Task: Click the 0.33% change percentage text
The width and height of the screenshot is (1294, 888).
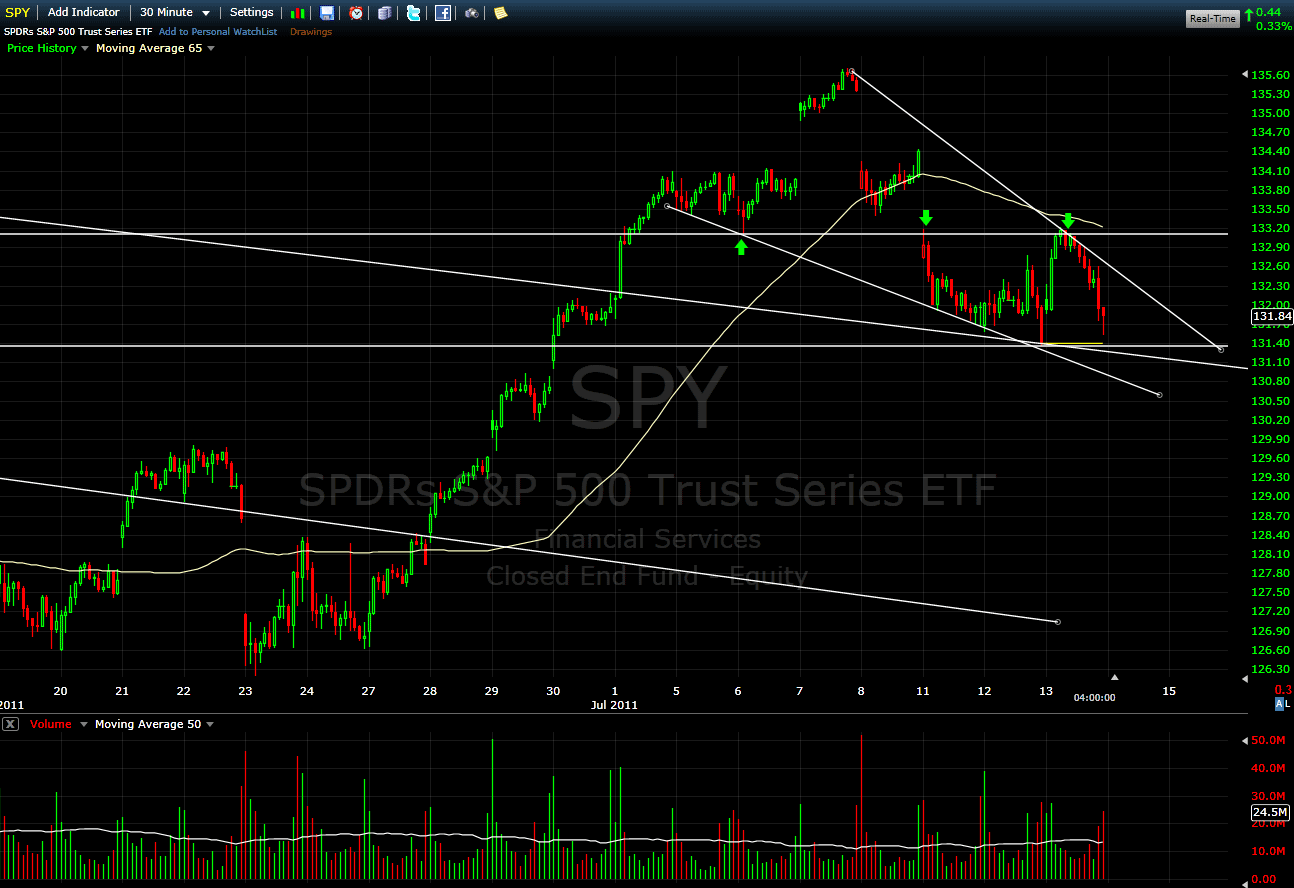Action: (1273, 26)
